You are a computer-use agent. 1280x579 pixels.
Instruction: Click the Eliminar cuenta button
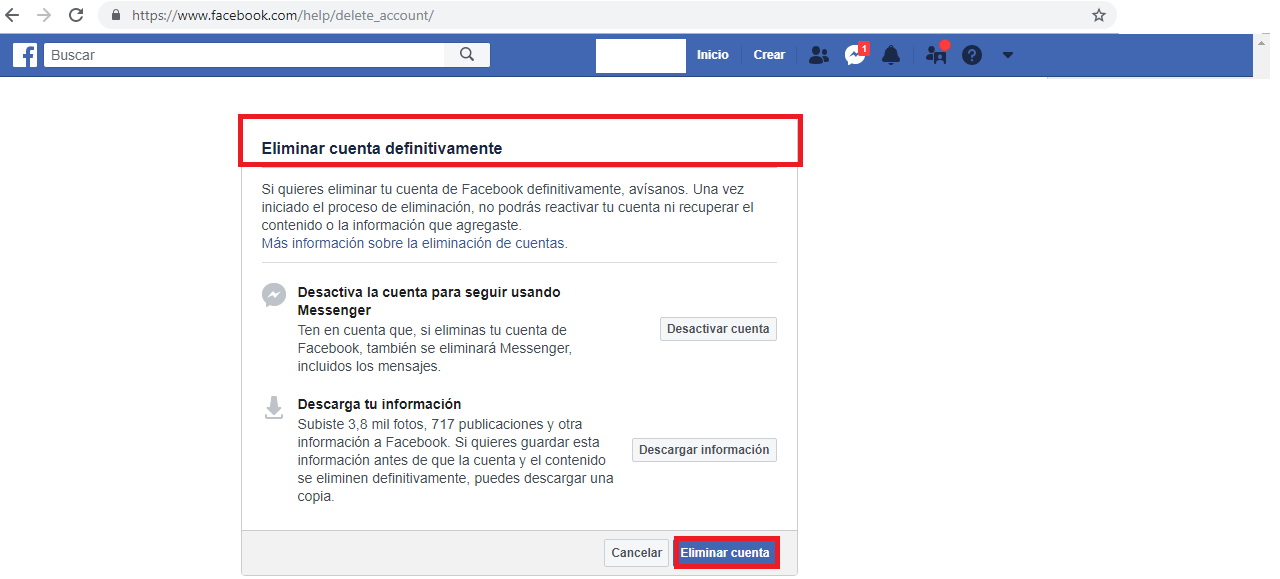725,553
